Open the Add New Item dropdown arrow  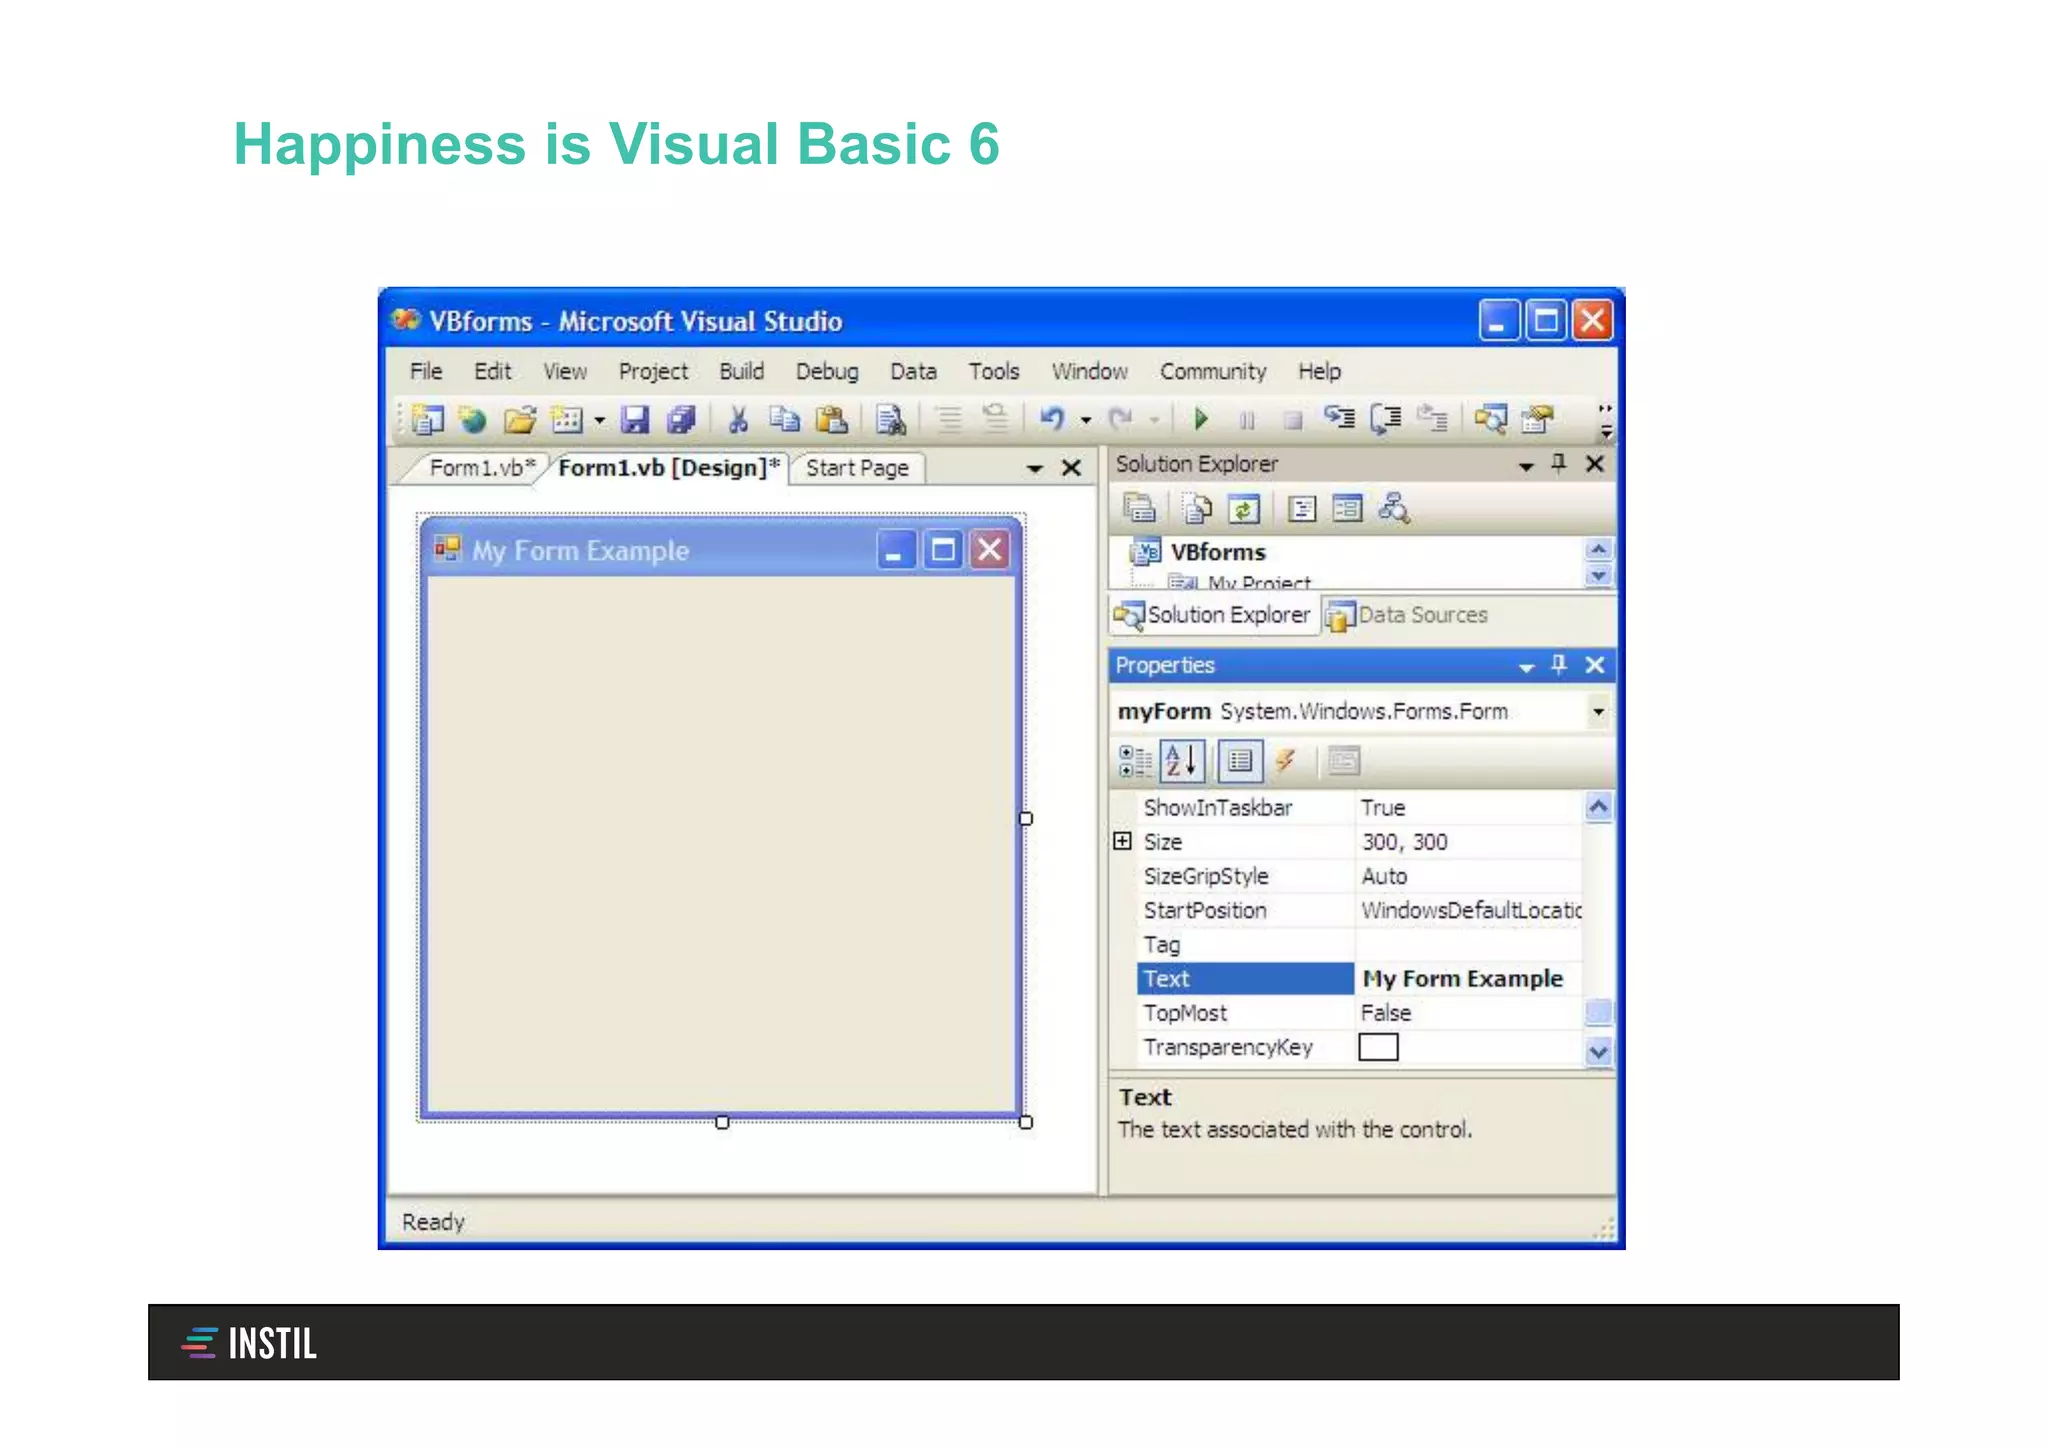click(600, 420)
